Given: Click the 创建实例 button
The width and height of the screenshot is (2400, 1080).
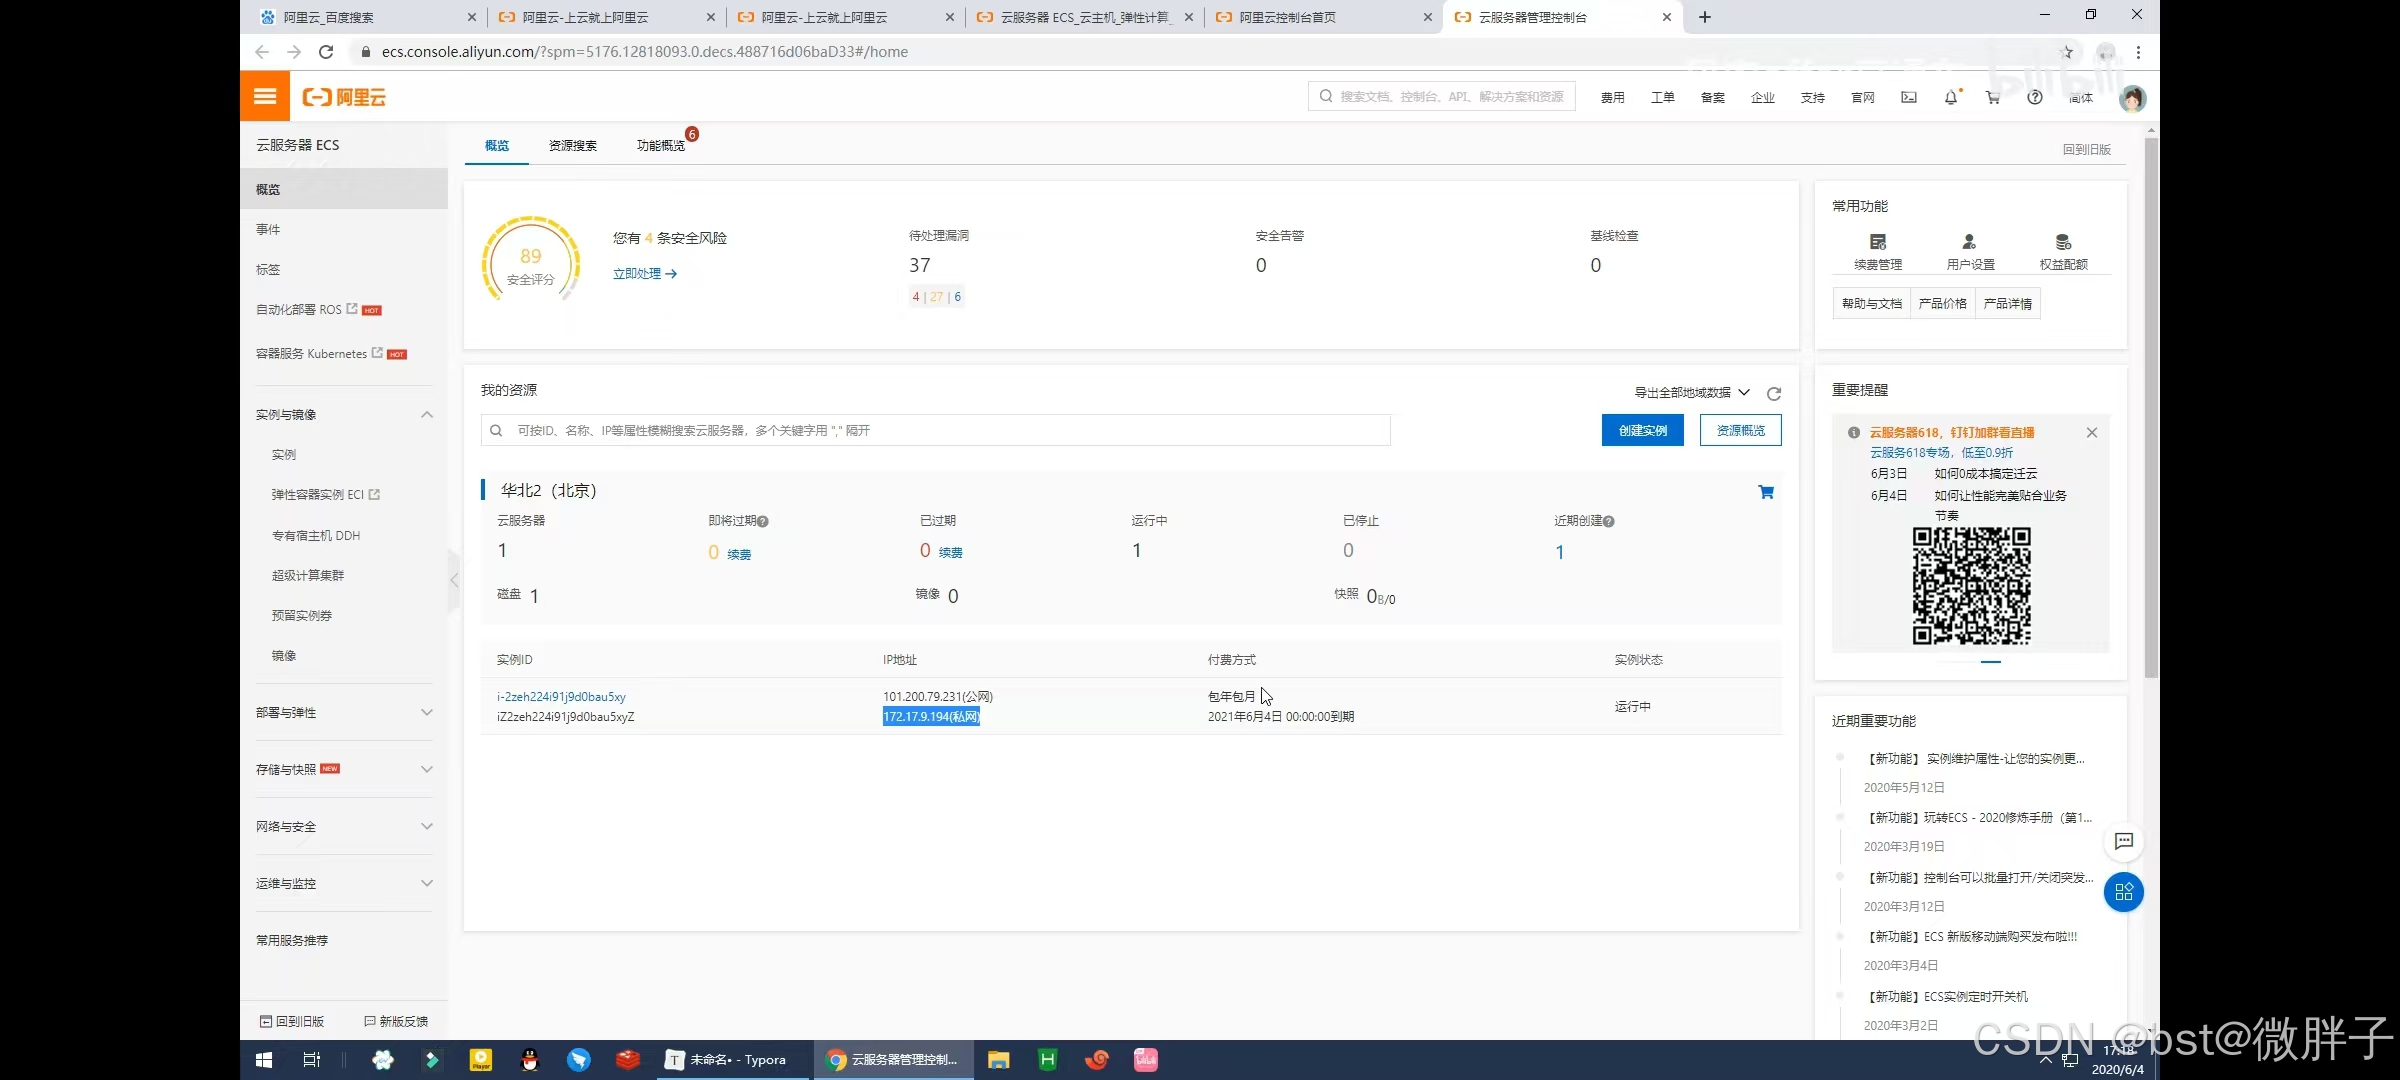Looking at the screenshot, I should (1642, 430).
